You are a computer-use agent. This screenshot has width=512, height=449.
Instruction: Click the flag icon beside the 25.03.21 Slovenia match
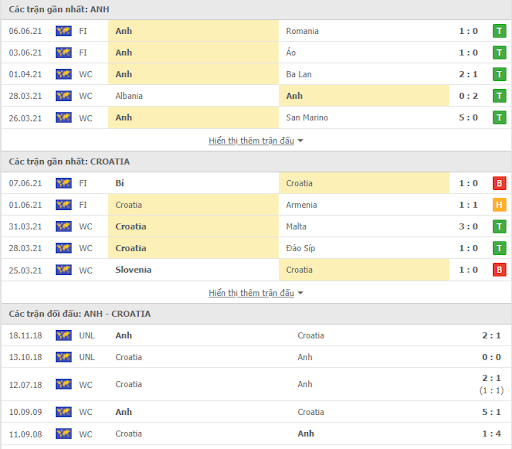64,270
